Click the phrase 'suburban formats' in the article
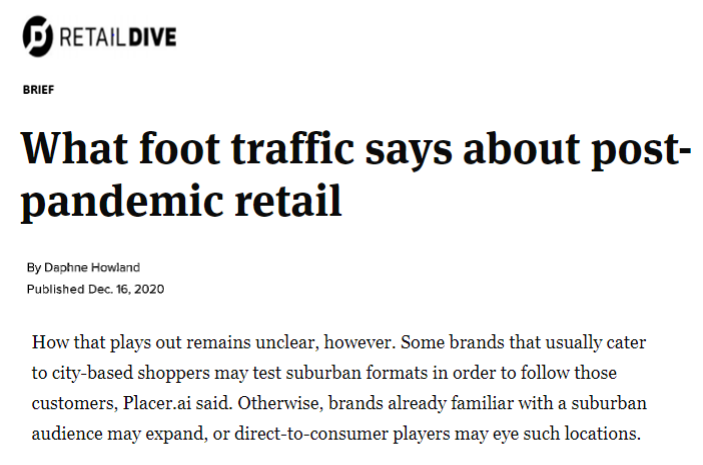The width and height of the screenshot is (703, 465). [x=356, y=373]
